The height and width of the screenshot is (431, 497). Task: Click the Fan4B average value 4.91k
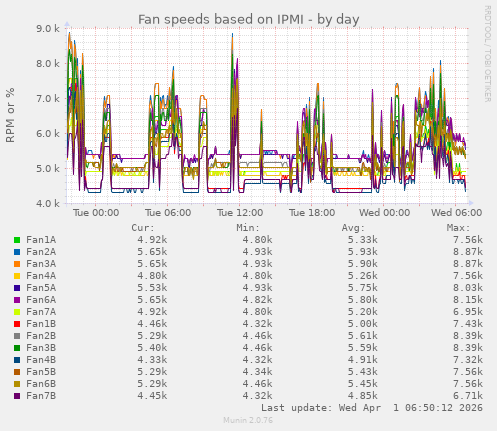(x=363, y=360)
